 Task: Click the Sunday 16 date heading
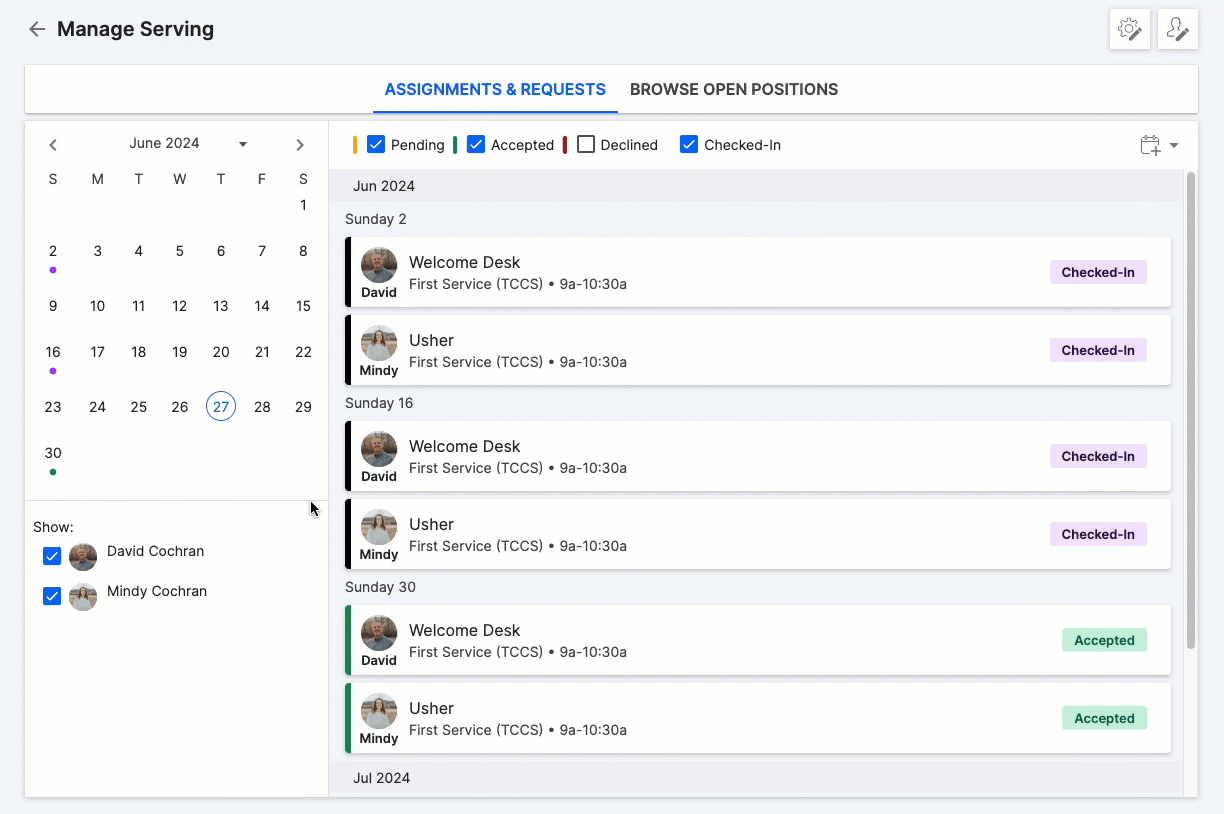pos(379,403)
